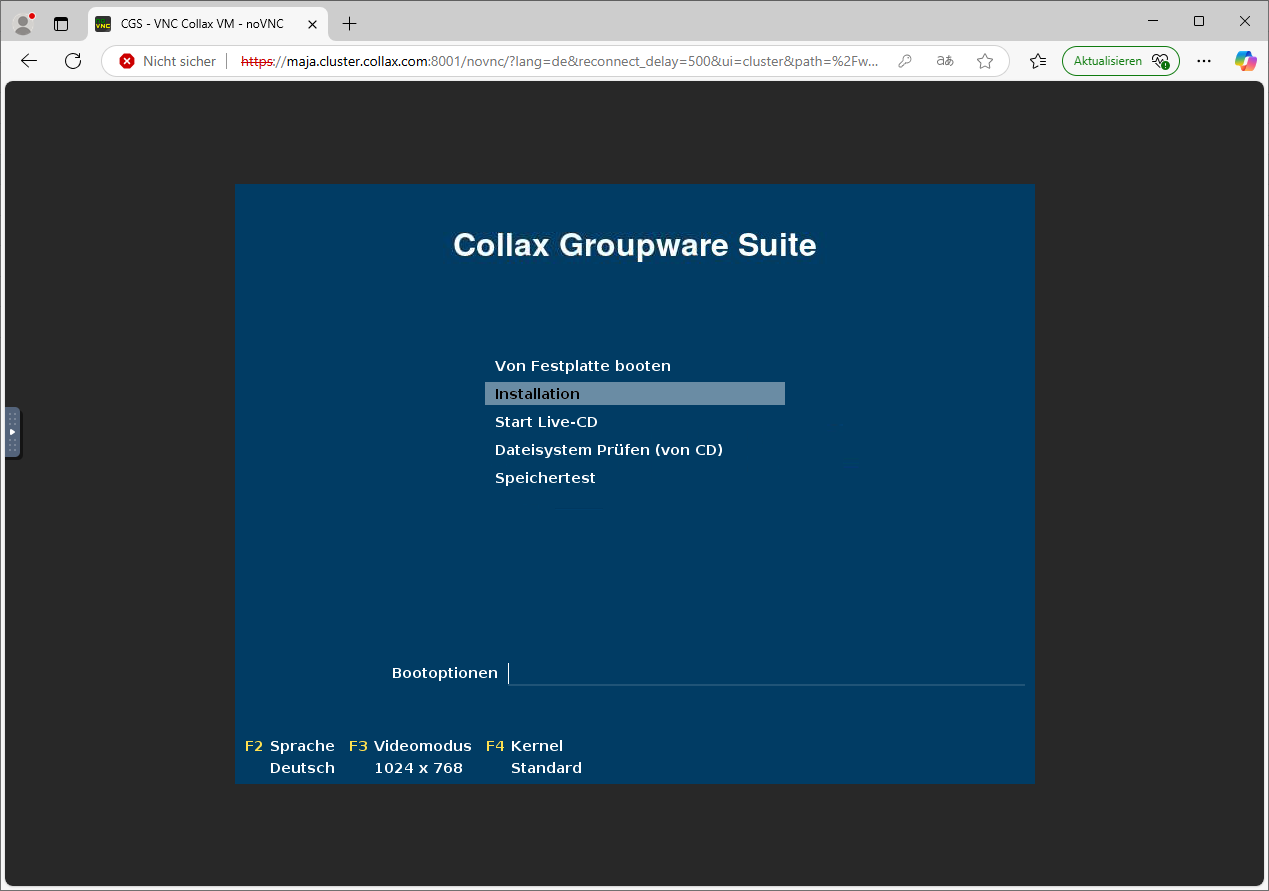Choose the Speichertest entry
This screenshot has height=891, width=1269.
click(x=545, y=478)
